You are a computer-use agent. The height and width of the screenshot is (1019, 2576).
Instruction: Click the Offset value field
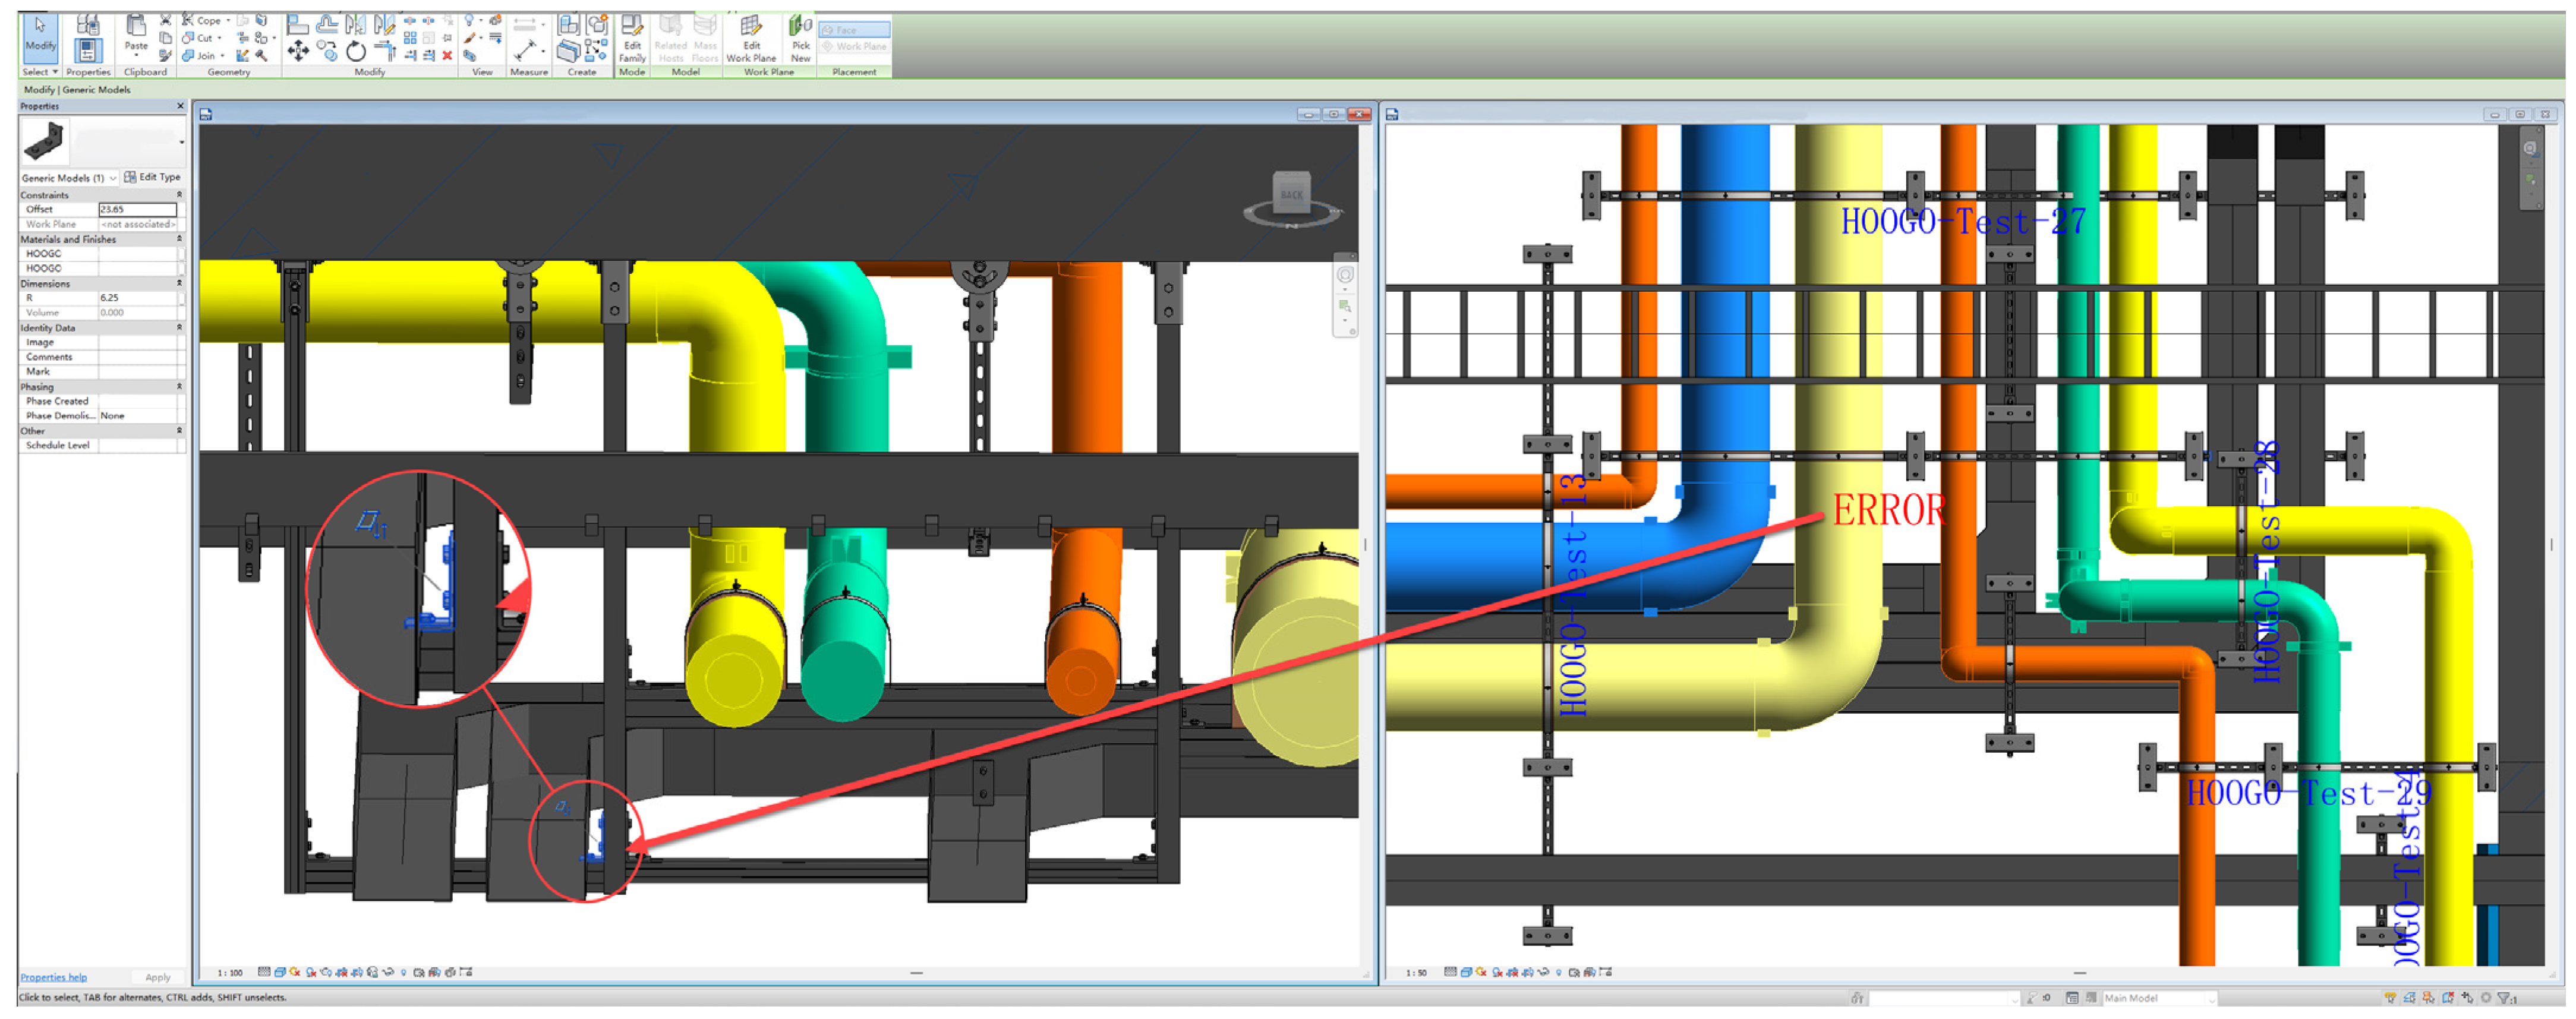(137, 209)
